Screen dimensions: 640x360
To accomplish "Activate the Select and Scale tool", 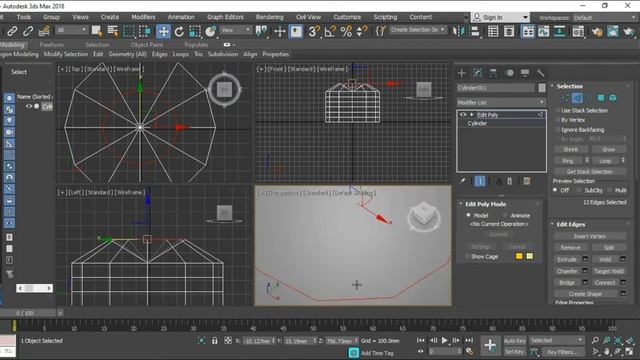I will (195, 31).
